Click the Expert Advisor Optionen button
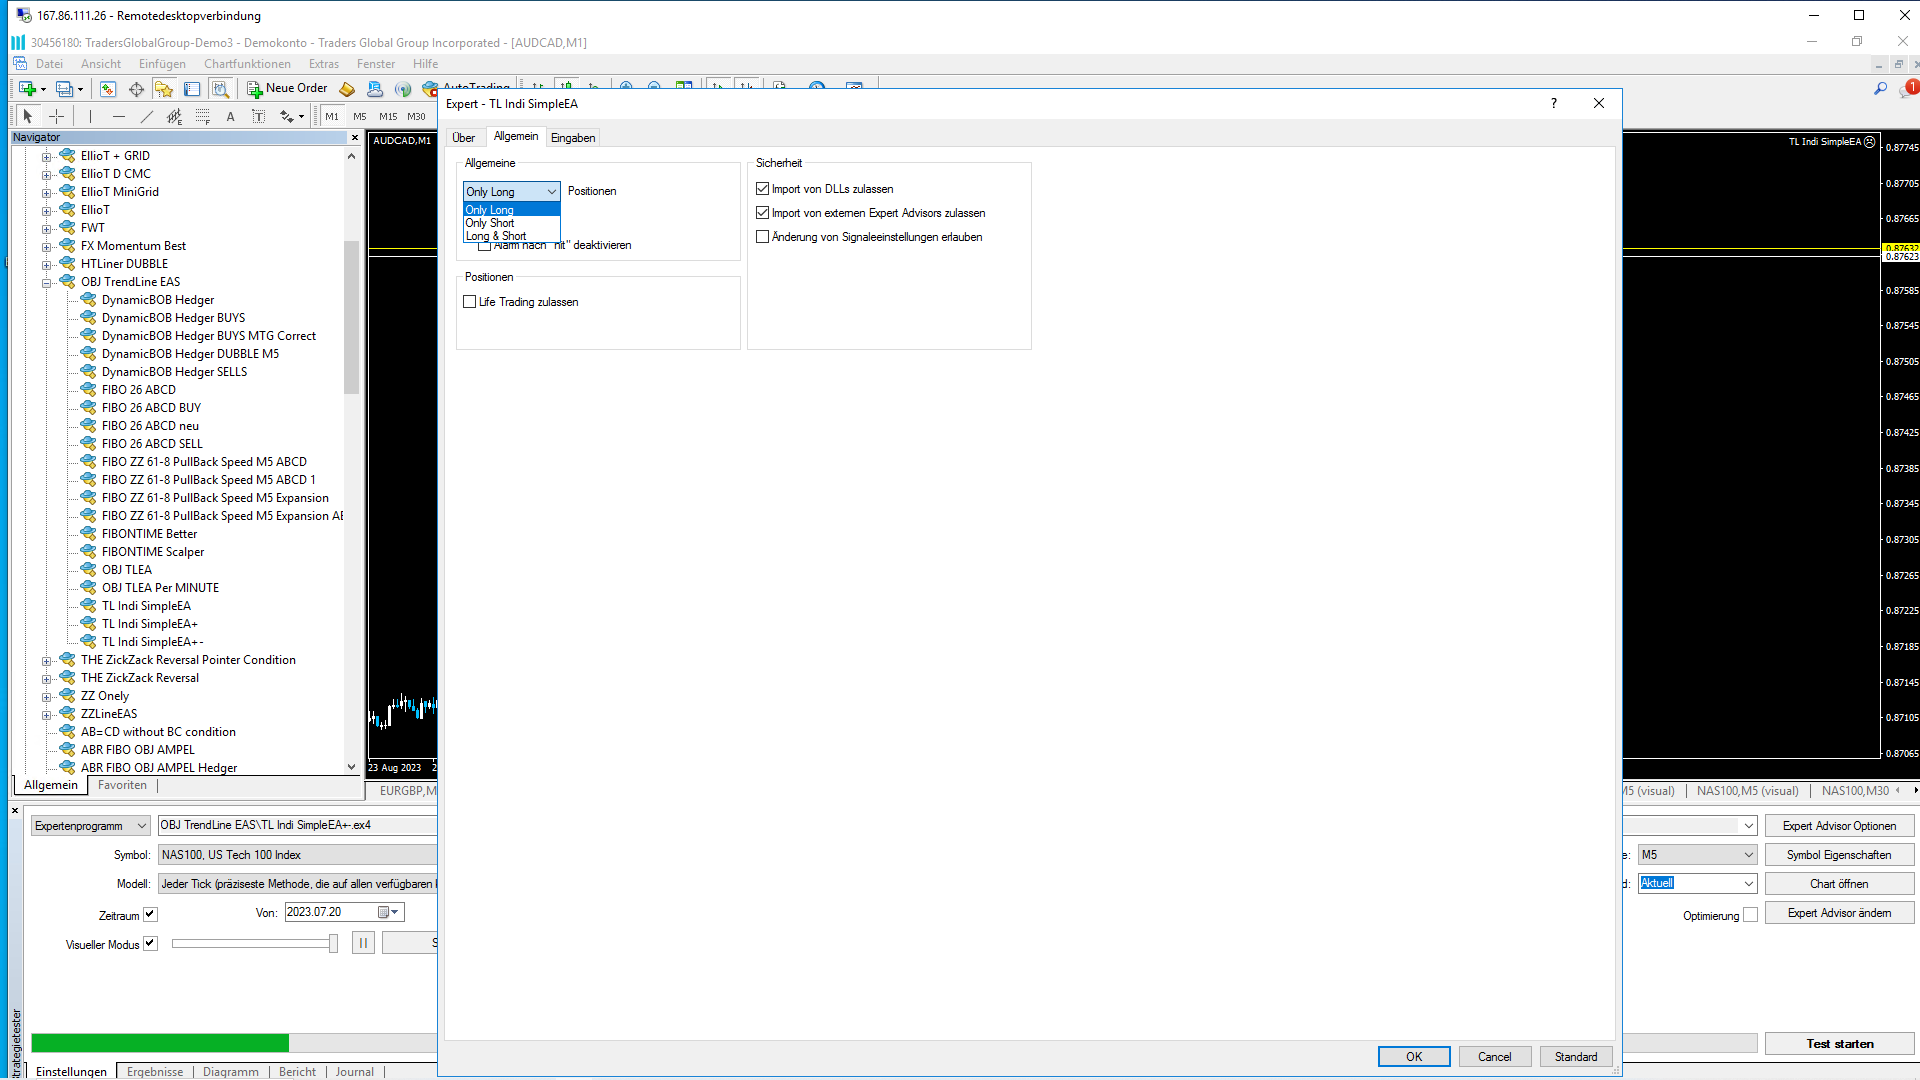This screenshot has height=1080, width=1920. [x=1840, y=826]
